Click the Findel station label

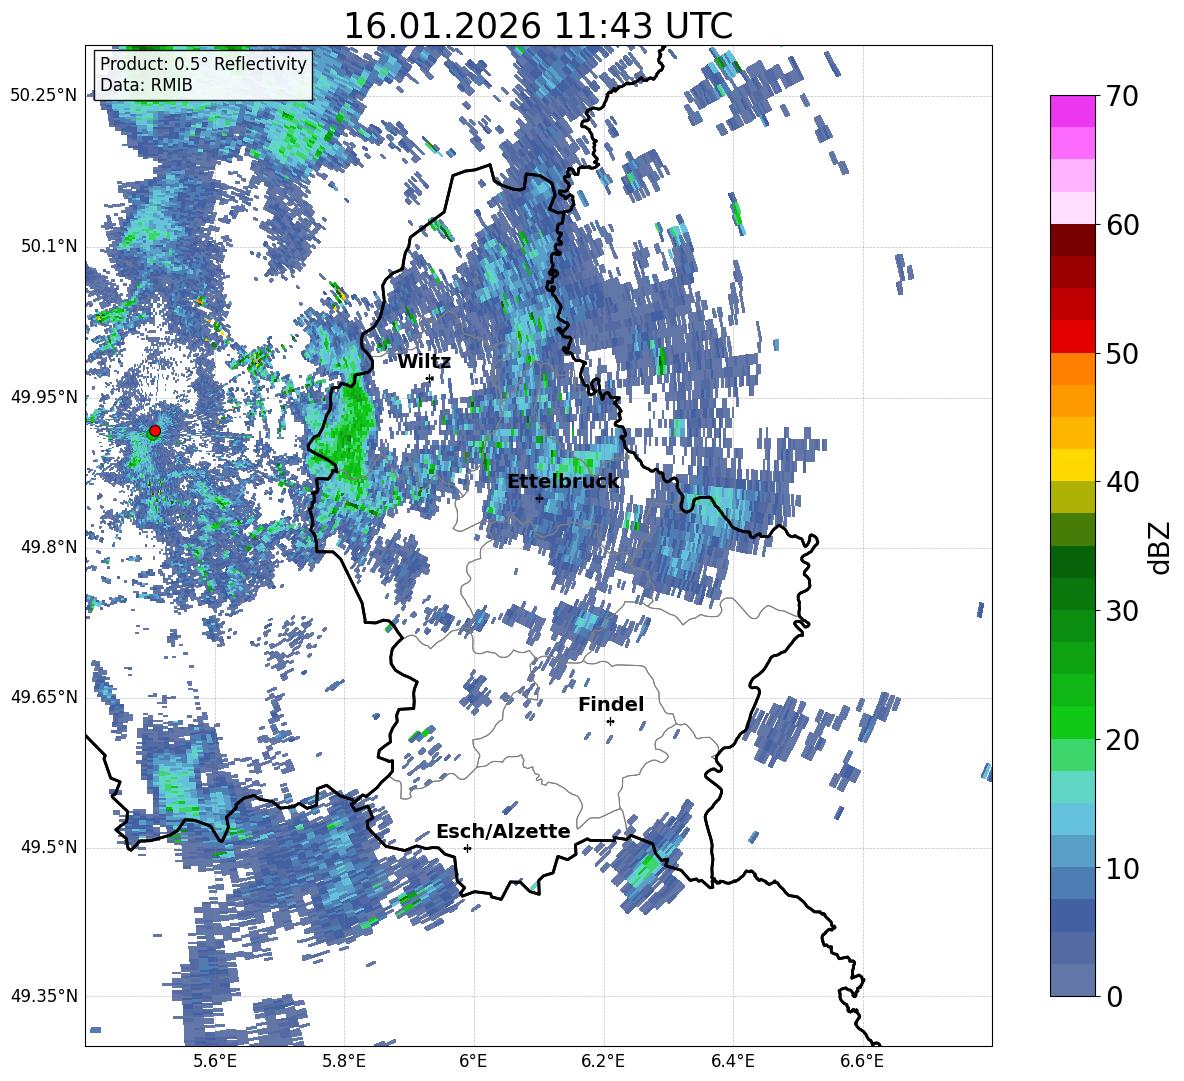tap(611, 704)
